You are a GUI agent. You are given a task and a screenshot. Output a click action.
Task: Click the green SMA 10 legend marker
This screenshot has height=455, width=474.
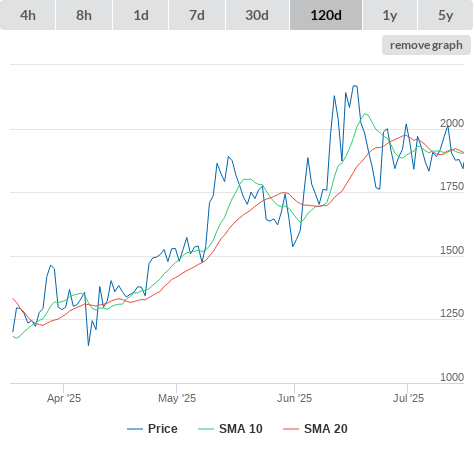coord(206,429)
